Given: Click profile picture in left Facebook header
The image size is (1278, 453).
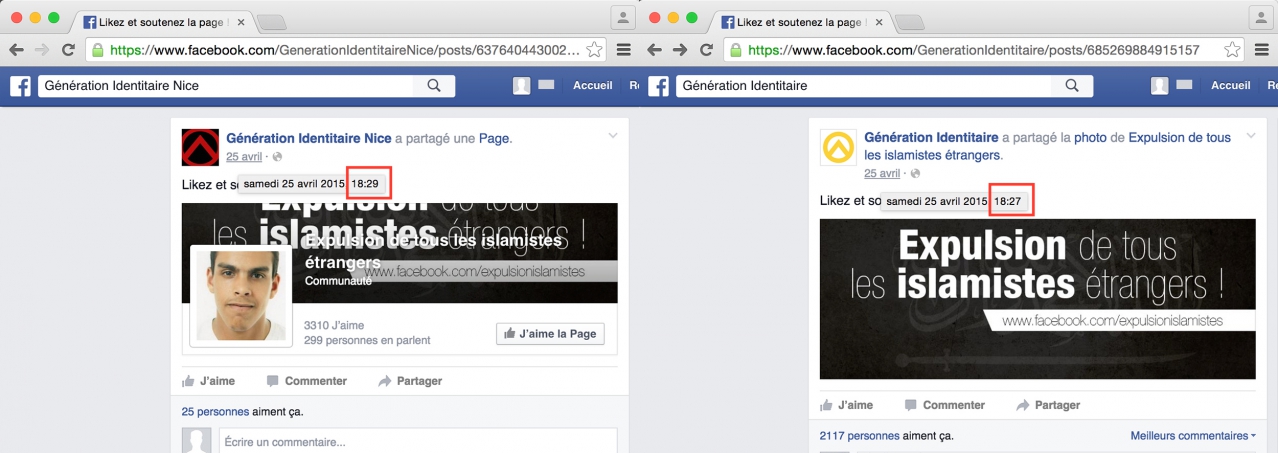Looking at the screenshot, I should 521,86.
